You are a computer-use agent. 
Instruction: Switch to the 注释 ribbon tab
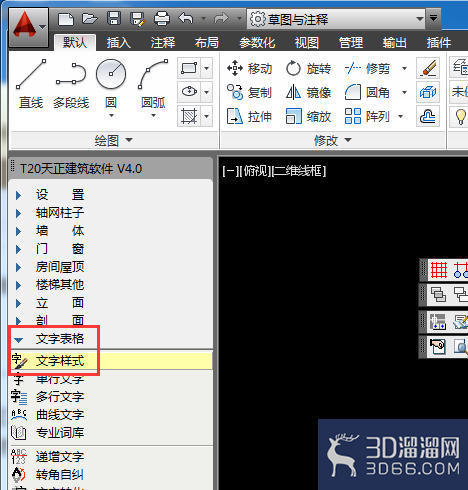(x=163, y=43)
